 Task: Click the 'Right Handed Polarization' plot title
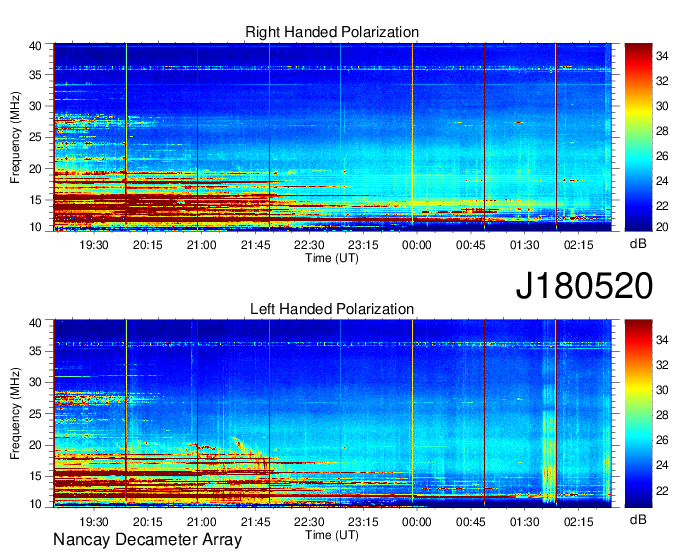(x=332, y=32)
